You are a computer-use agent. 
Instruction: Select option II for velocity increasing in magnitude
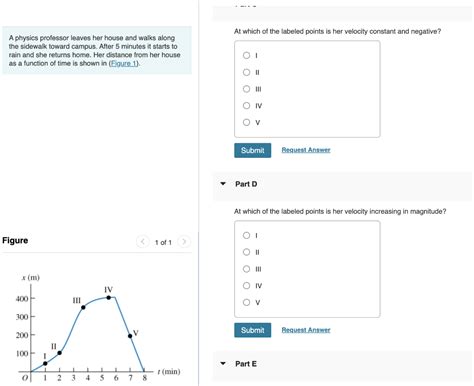(x=246, y=252)
